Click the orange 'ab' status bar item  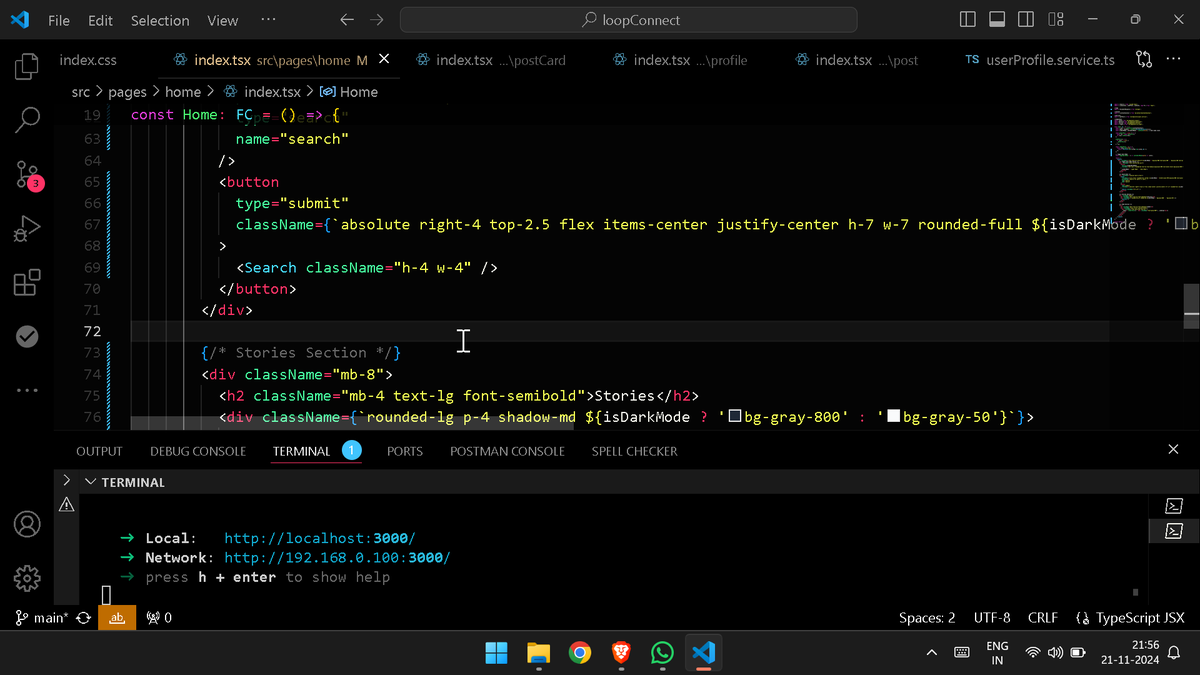[x=116, y=618]
